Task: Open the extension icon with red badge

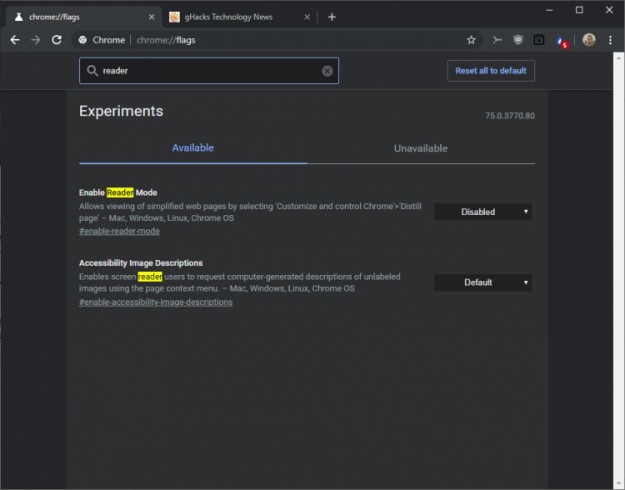Action: (x=562, y=41)
